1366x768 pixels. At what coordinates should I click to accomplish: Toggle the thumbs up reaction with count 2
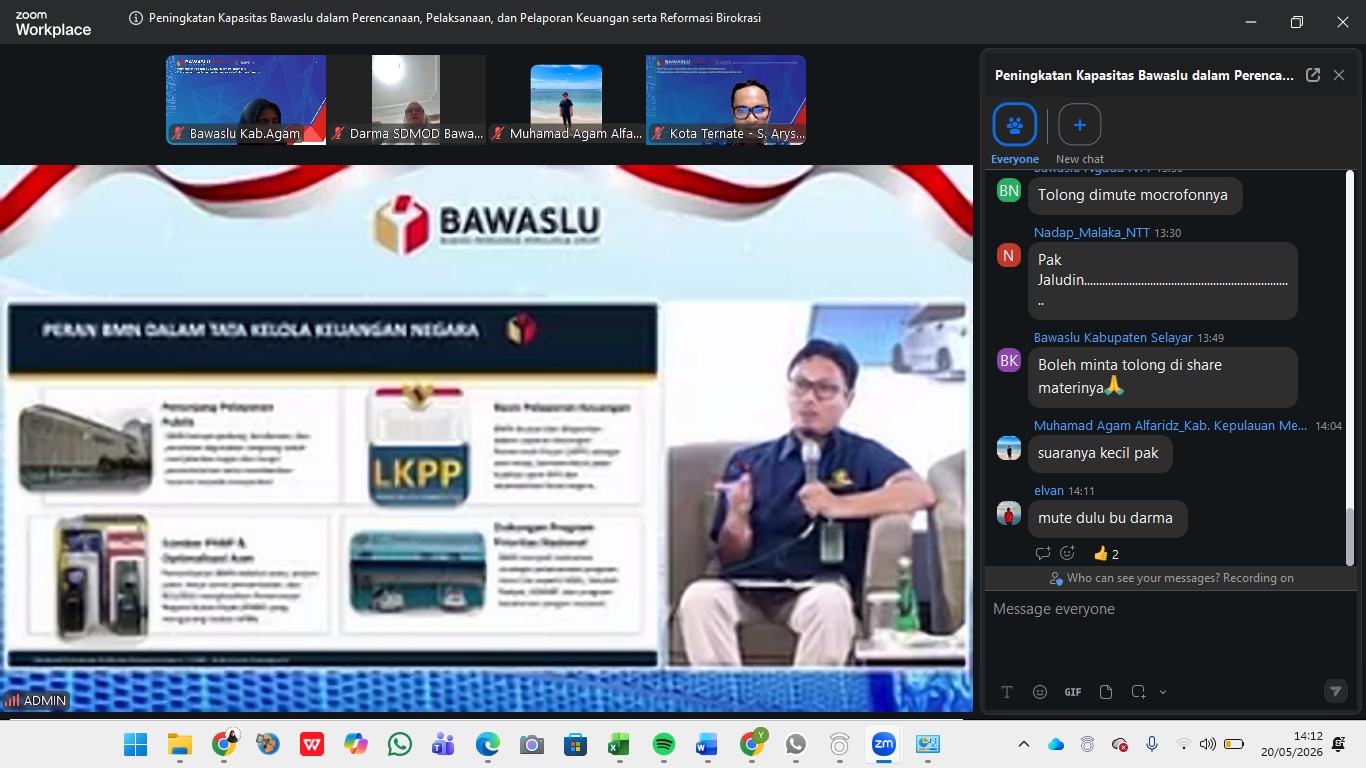pos(1106,554)
